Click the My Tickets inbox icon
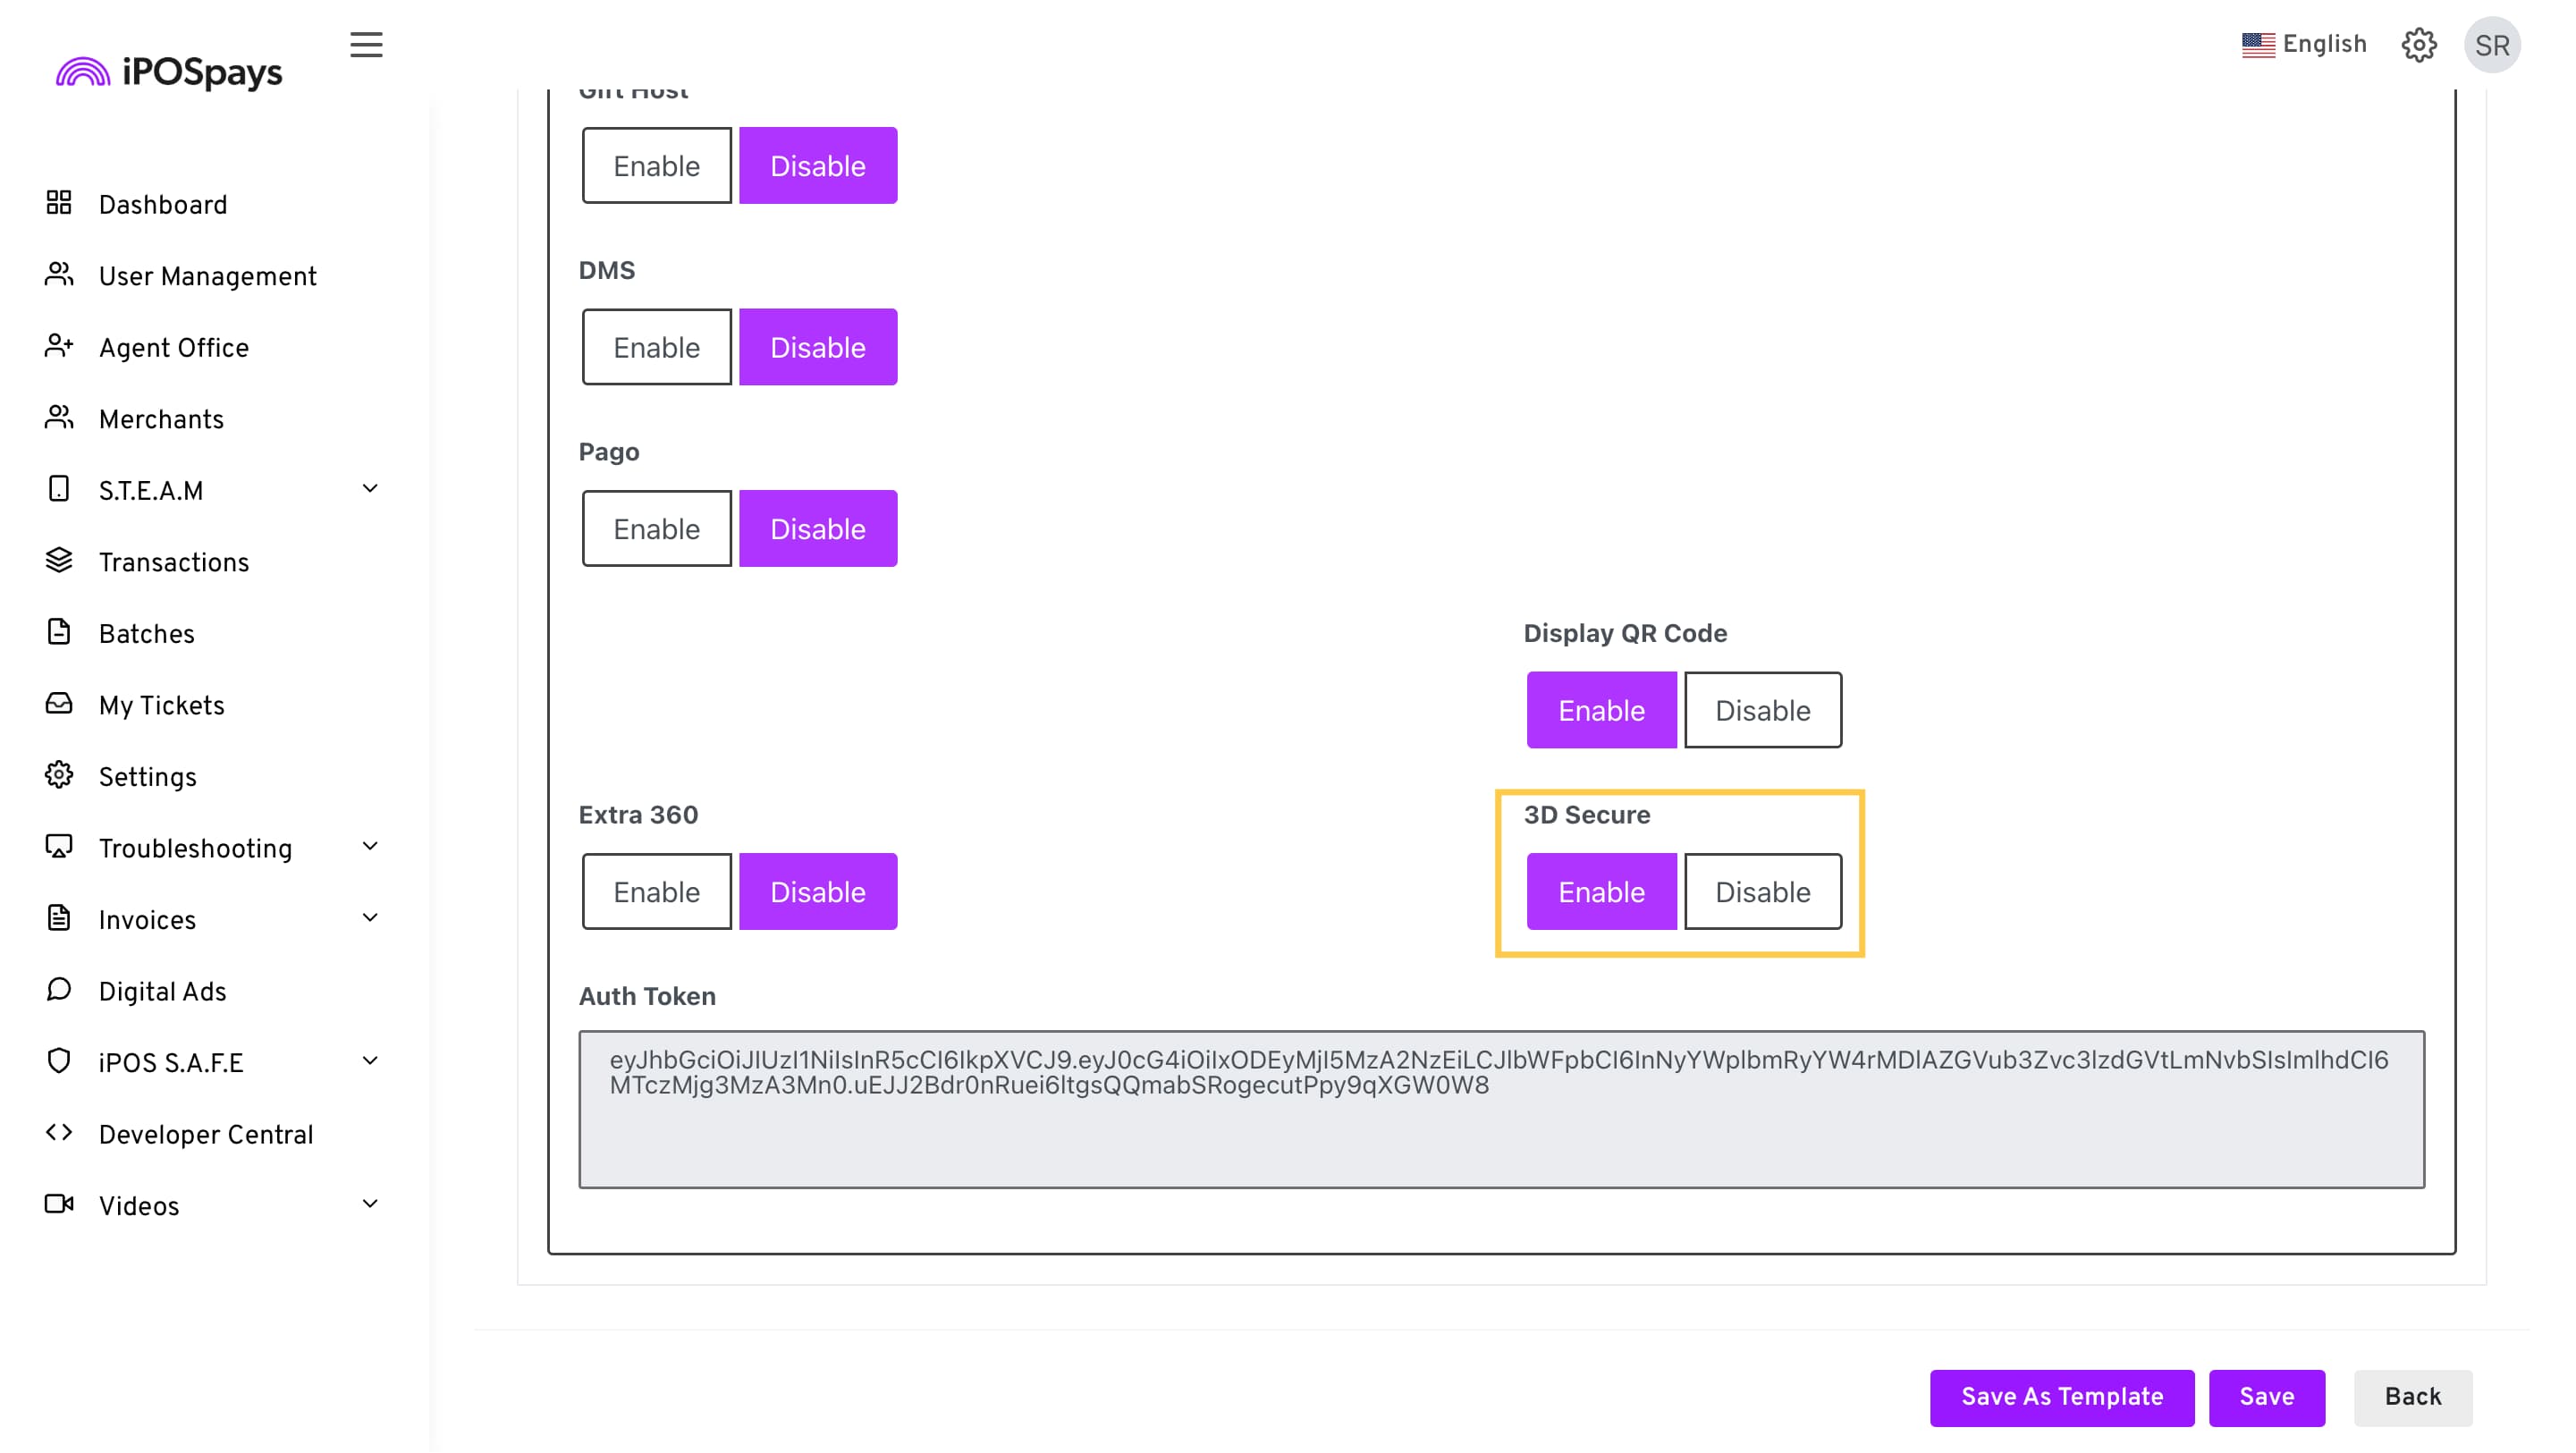Image resolution: width=2576 pixels, height=1453 pixels. click(59, 704)
